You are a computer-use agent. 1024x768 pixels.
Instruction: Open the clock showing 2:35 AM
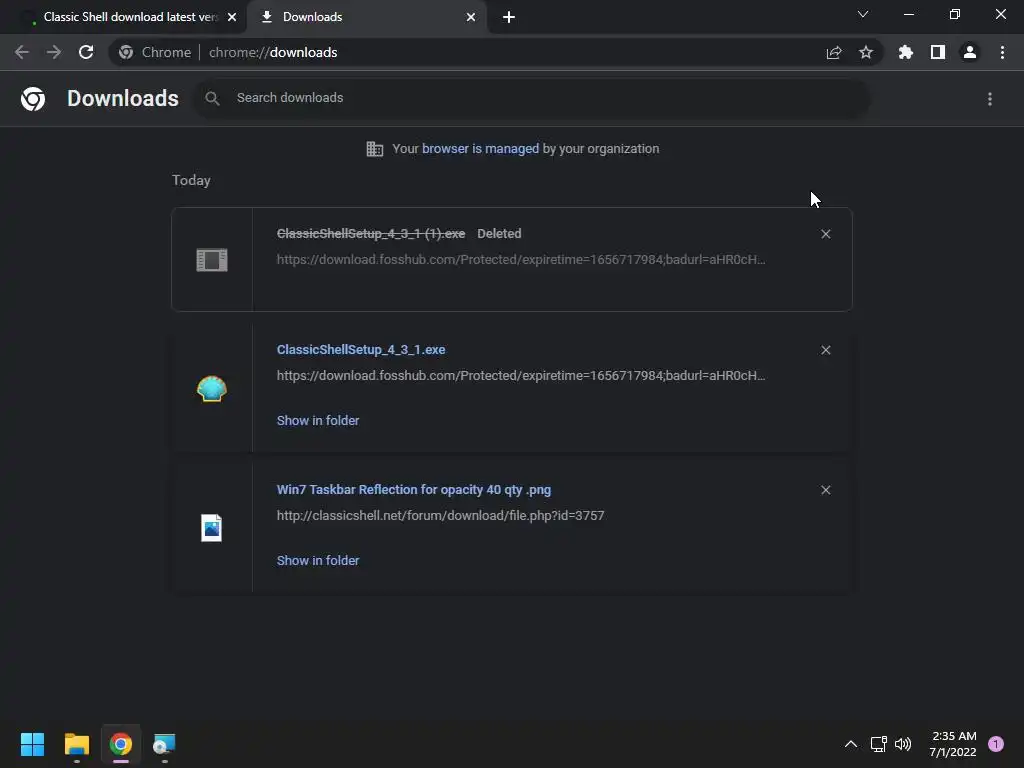(x=953, y=744)
